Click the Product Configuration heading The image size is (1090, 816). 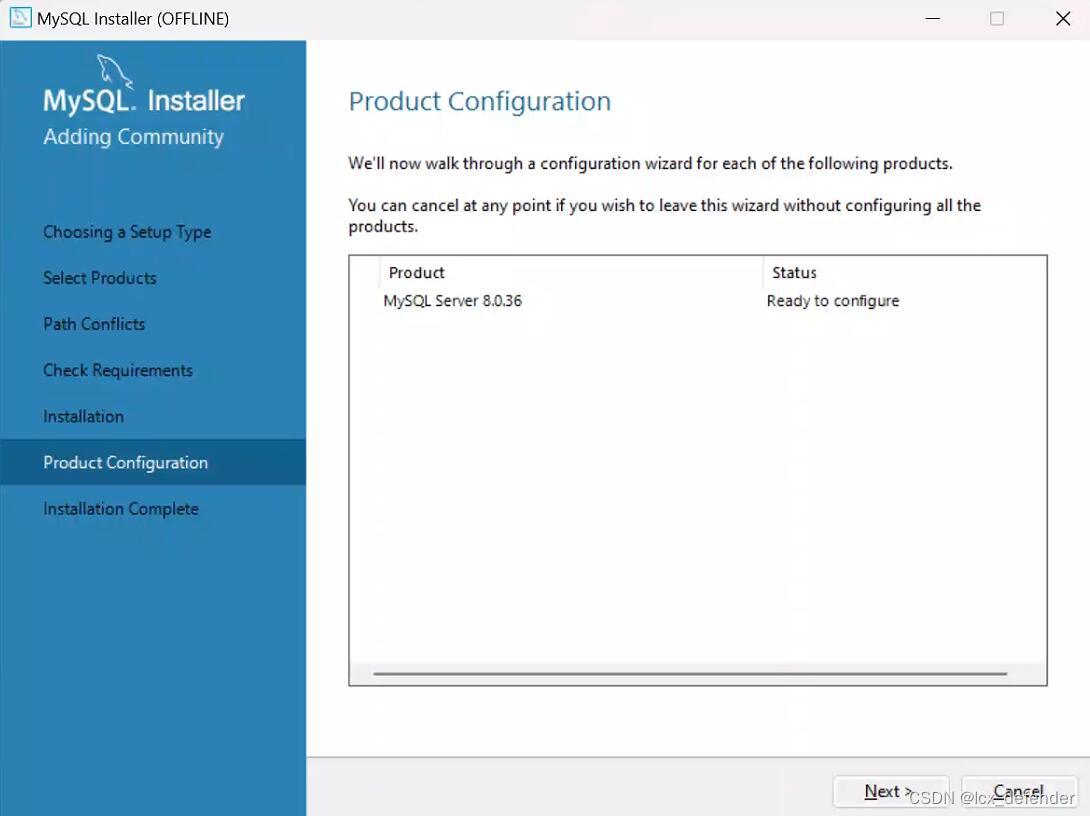(480, 101)
